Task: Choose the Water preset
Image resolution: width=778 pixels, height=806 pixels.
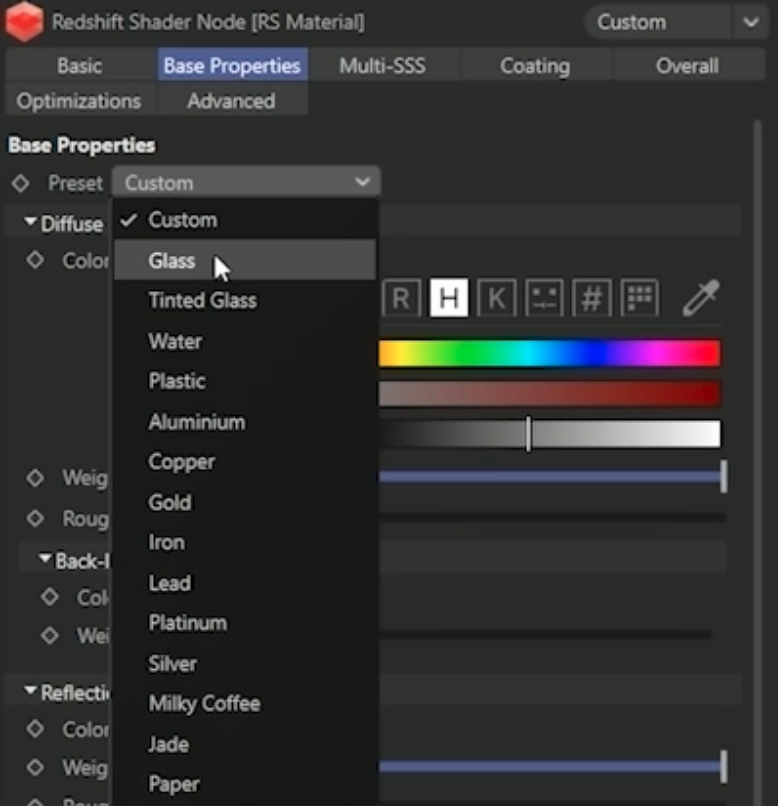Action: [x=245, y=341]
